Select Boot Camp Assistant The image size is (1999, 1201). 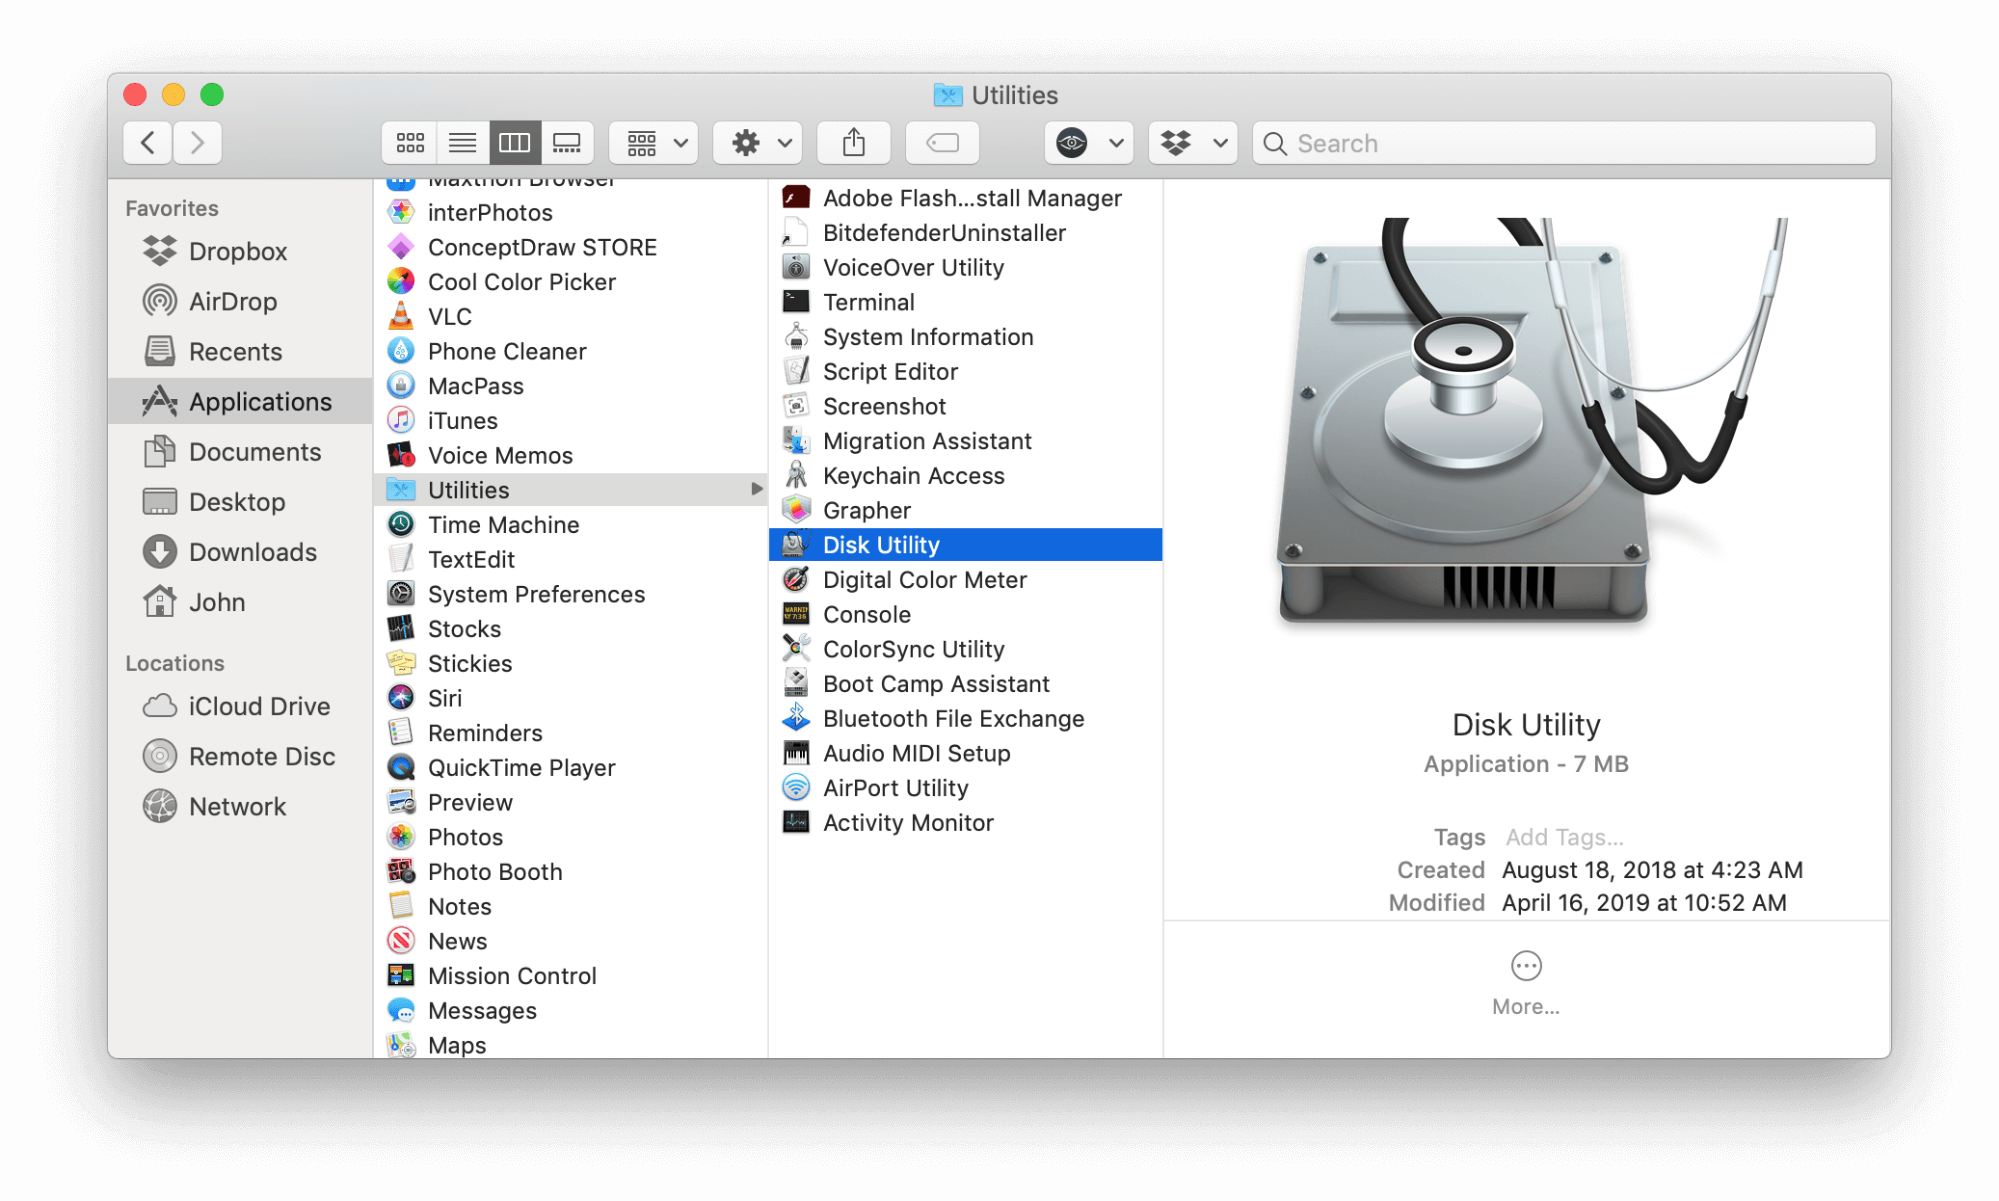tap(965, 684)
